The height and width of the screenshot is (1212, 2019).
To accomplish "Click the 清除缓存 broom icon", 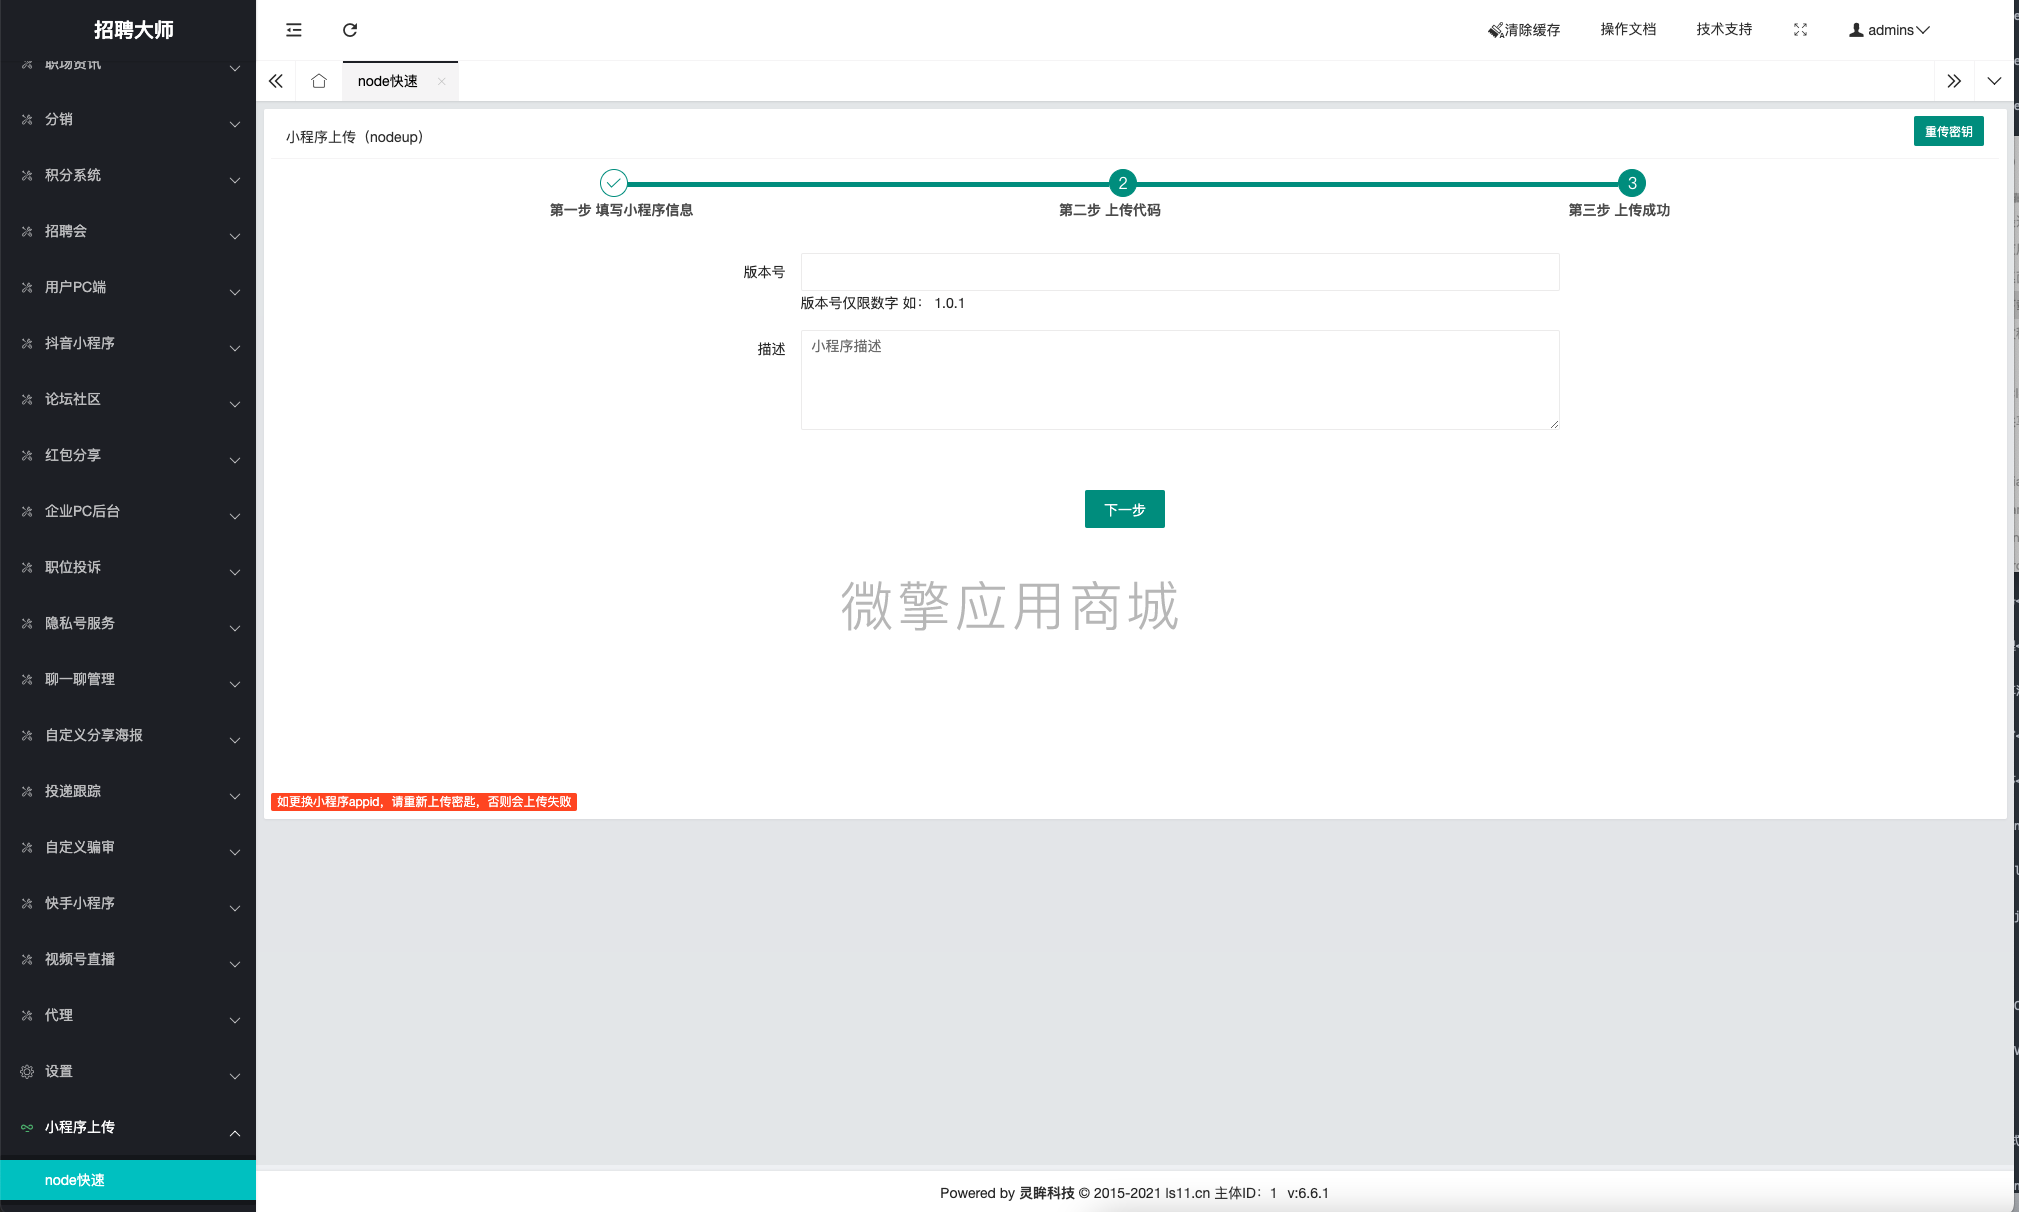I will point(1495,30).
